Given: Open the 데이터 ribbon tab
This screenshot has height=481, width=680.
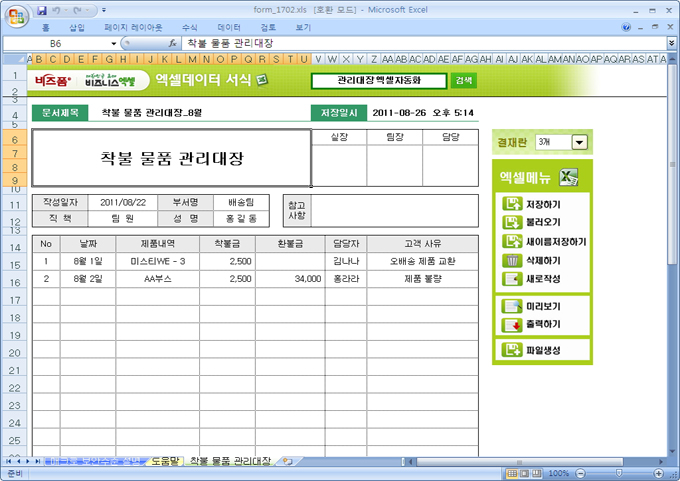Looking at the screenshot, I should (229, 28).
